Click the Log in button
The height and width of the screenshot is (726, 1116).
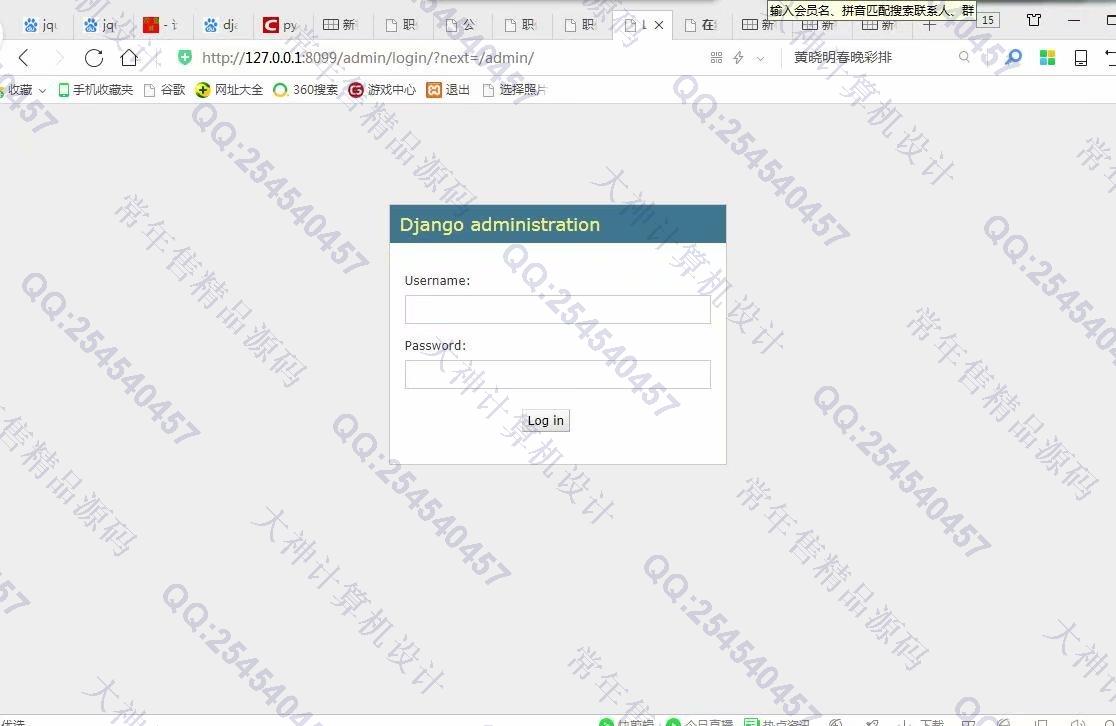[x=546, y=421]
